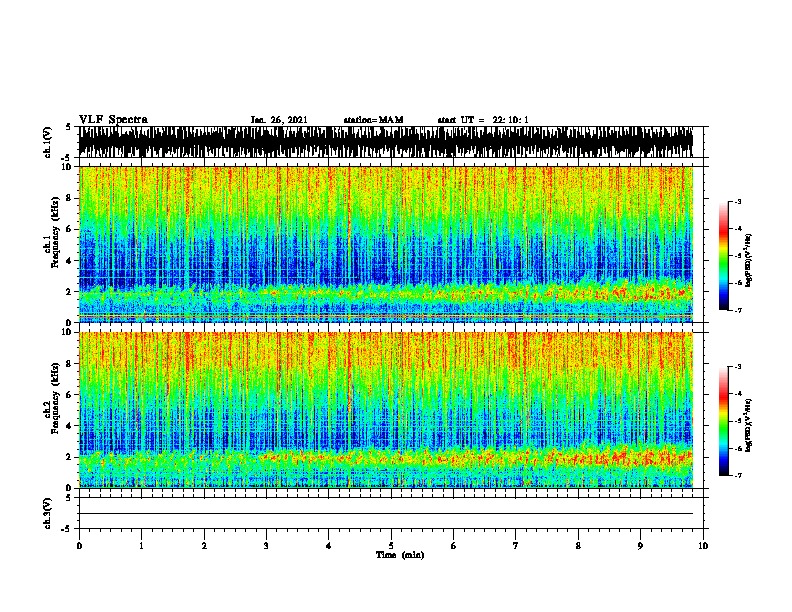This screenshot has width=792, height=612.
Task: Click time axis tick label '3'
Action: click(x=266, y=546)
